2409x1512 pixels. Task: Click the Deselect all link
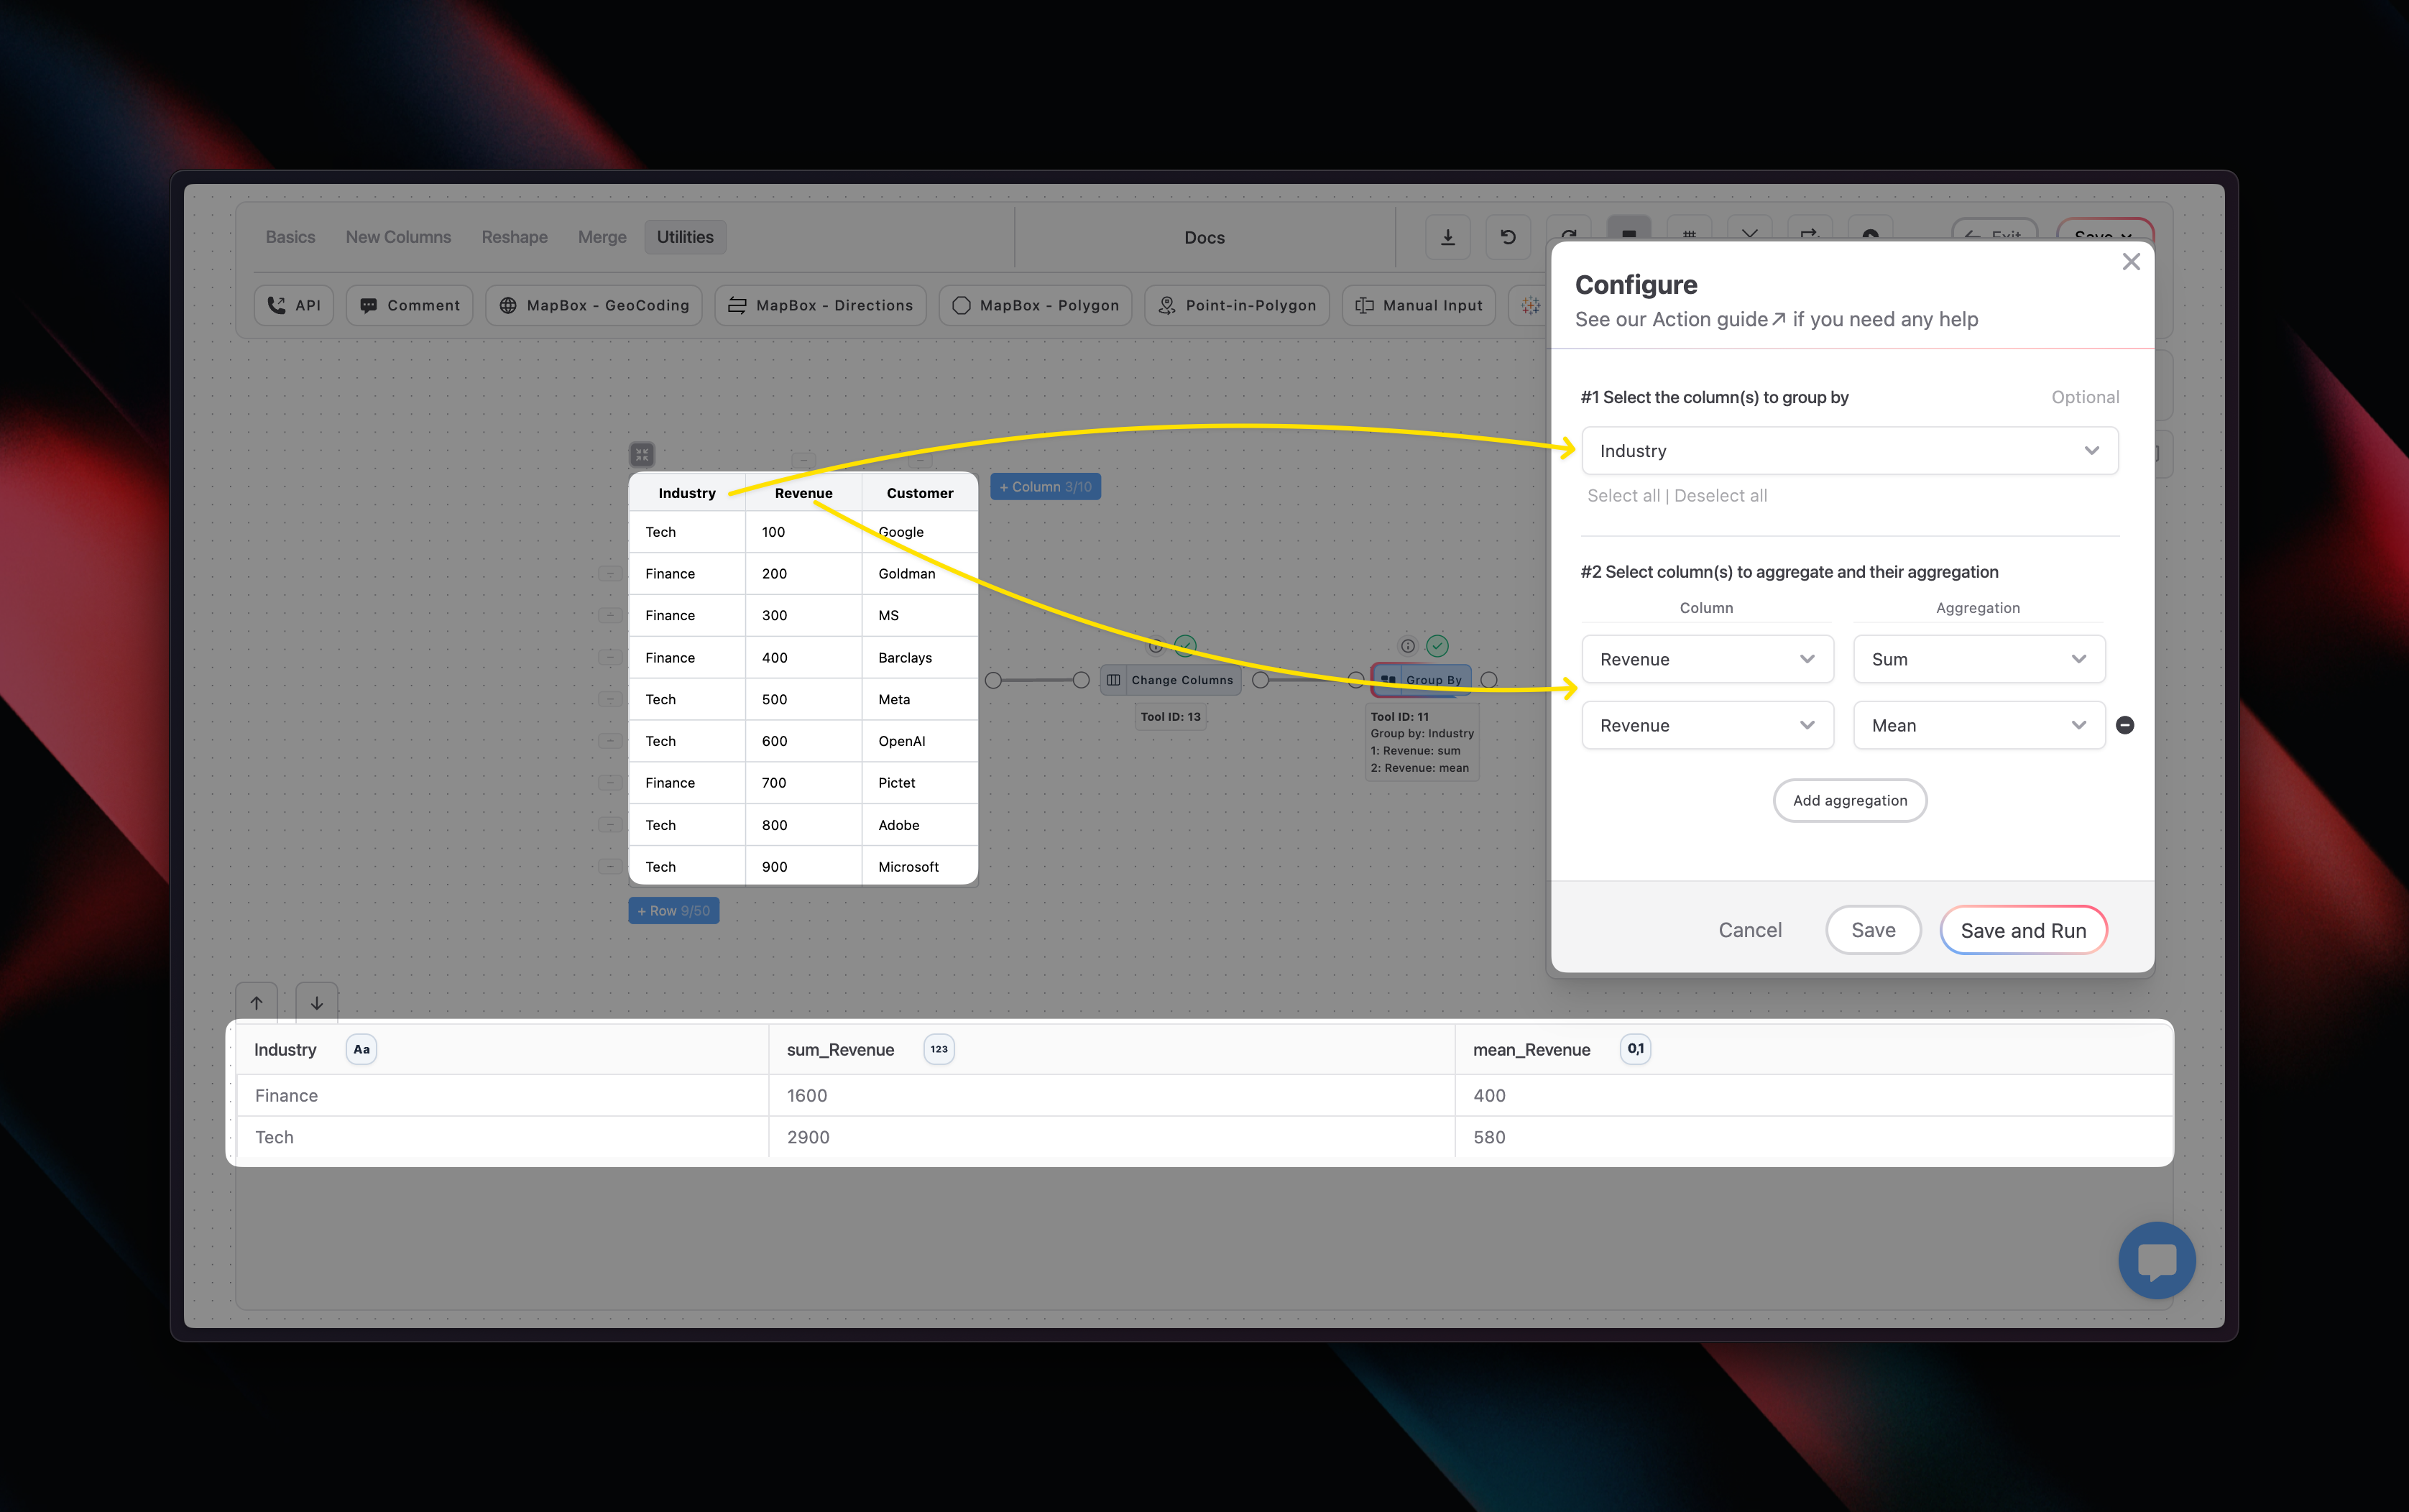(x=1721, y=496)
